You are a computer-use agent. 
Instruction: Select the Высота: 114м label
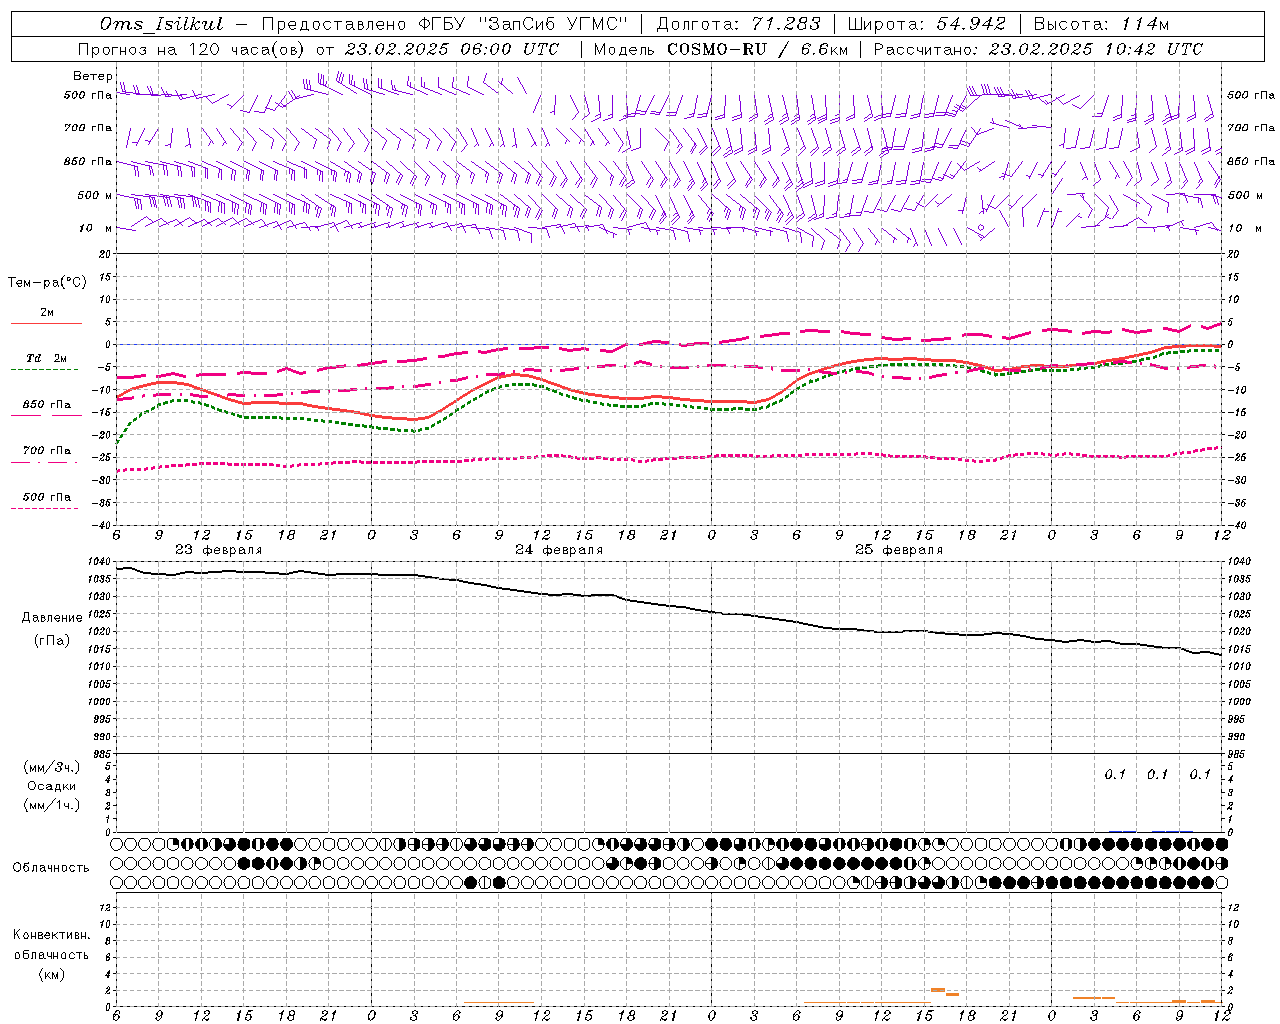(x=1101, y=24)
